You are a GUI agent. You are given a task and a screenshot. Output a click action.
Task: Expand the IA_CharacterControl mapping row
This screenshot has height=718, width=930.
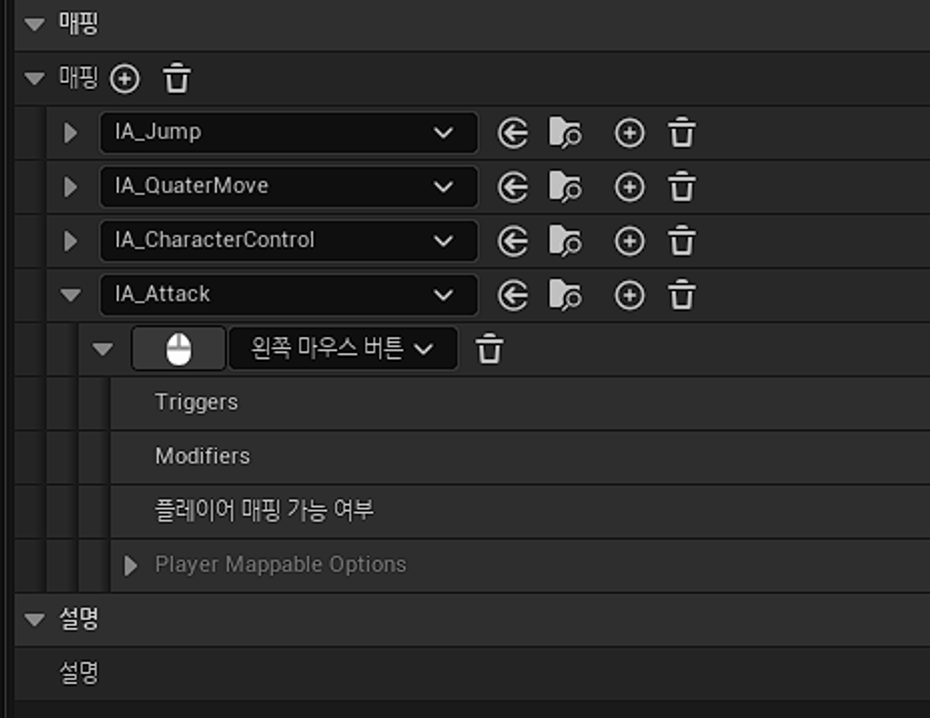click(71, 241)
